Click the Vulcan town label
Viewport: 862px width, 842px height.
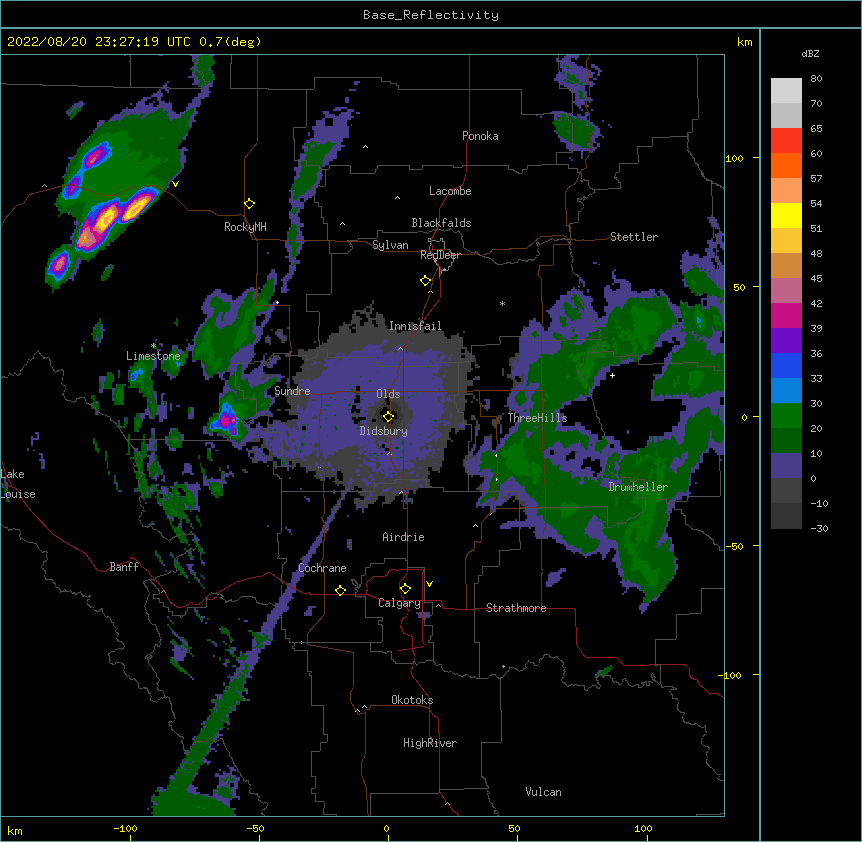click(x=543, y=792)
